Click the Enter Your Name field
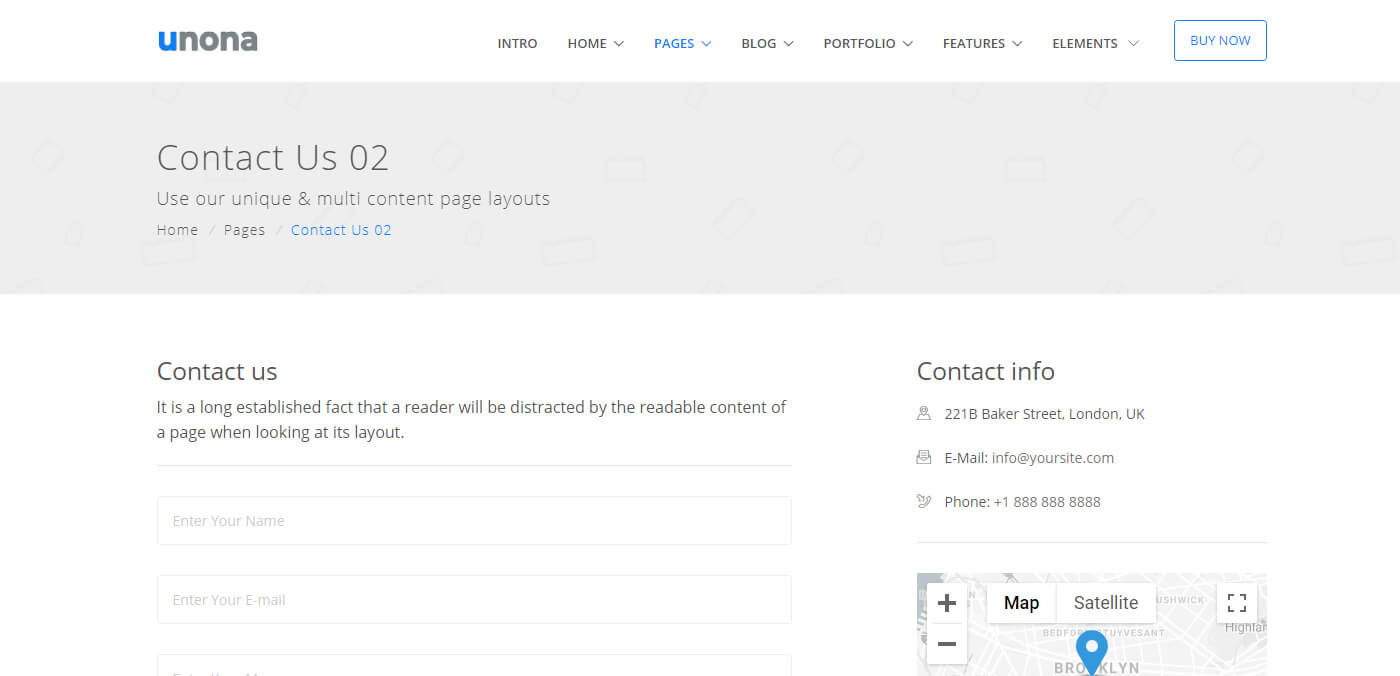The width and height of the screenshot is (1400, 676). [474, 521]
